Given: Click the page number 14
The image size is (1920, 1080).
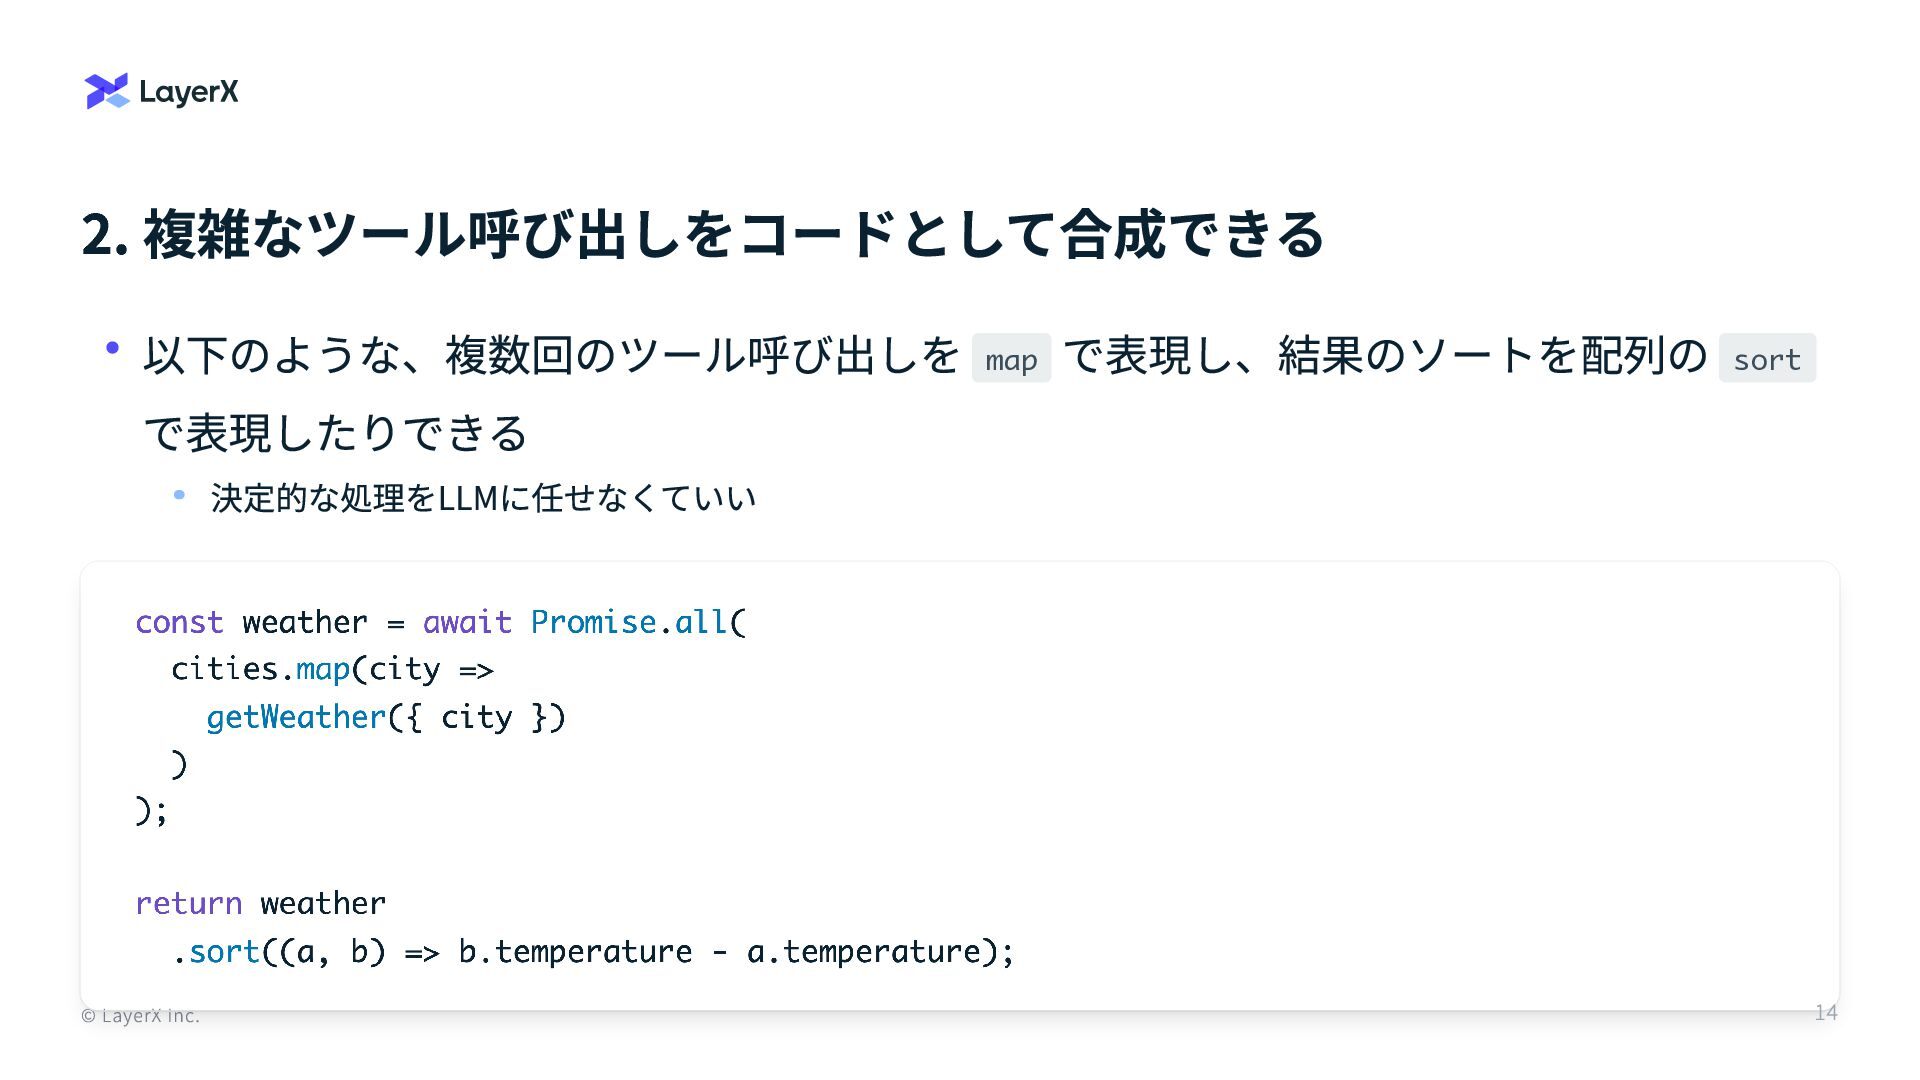Looking at the screenshot, I should point(1826,1013).
